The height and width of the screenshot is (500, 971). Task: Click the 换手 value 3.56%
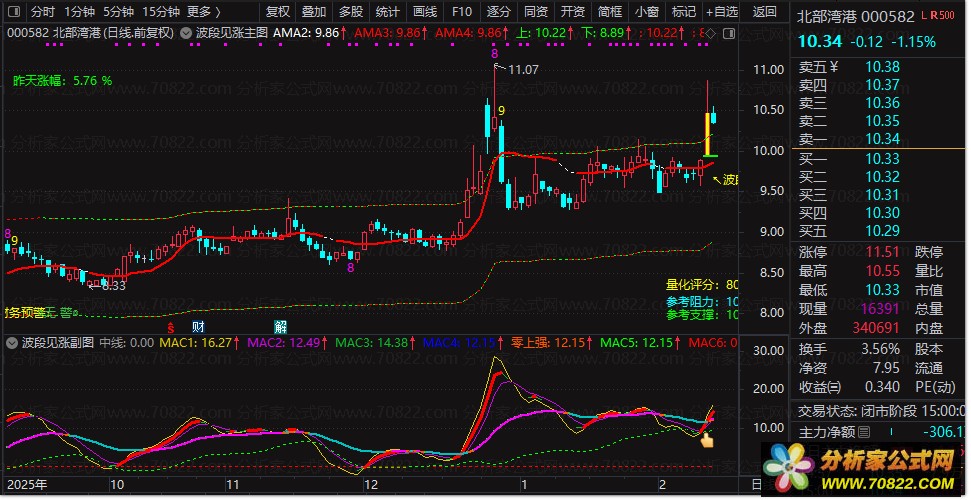pyautogui.click(x=880, y=349)
